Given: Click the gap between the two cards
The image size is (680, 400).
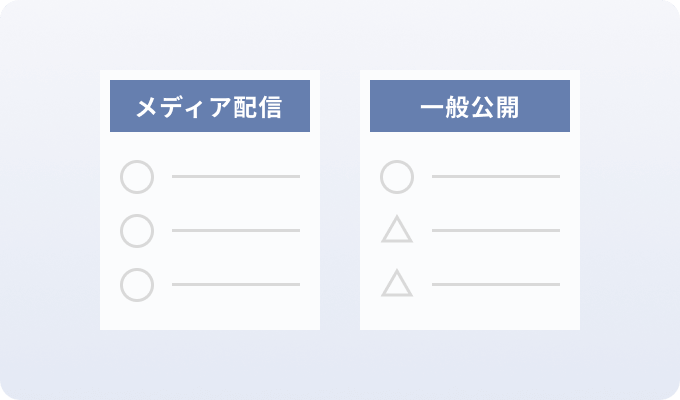Looking at the screenshot, I should [x=340, y=200].
